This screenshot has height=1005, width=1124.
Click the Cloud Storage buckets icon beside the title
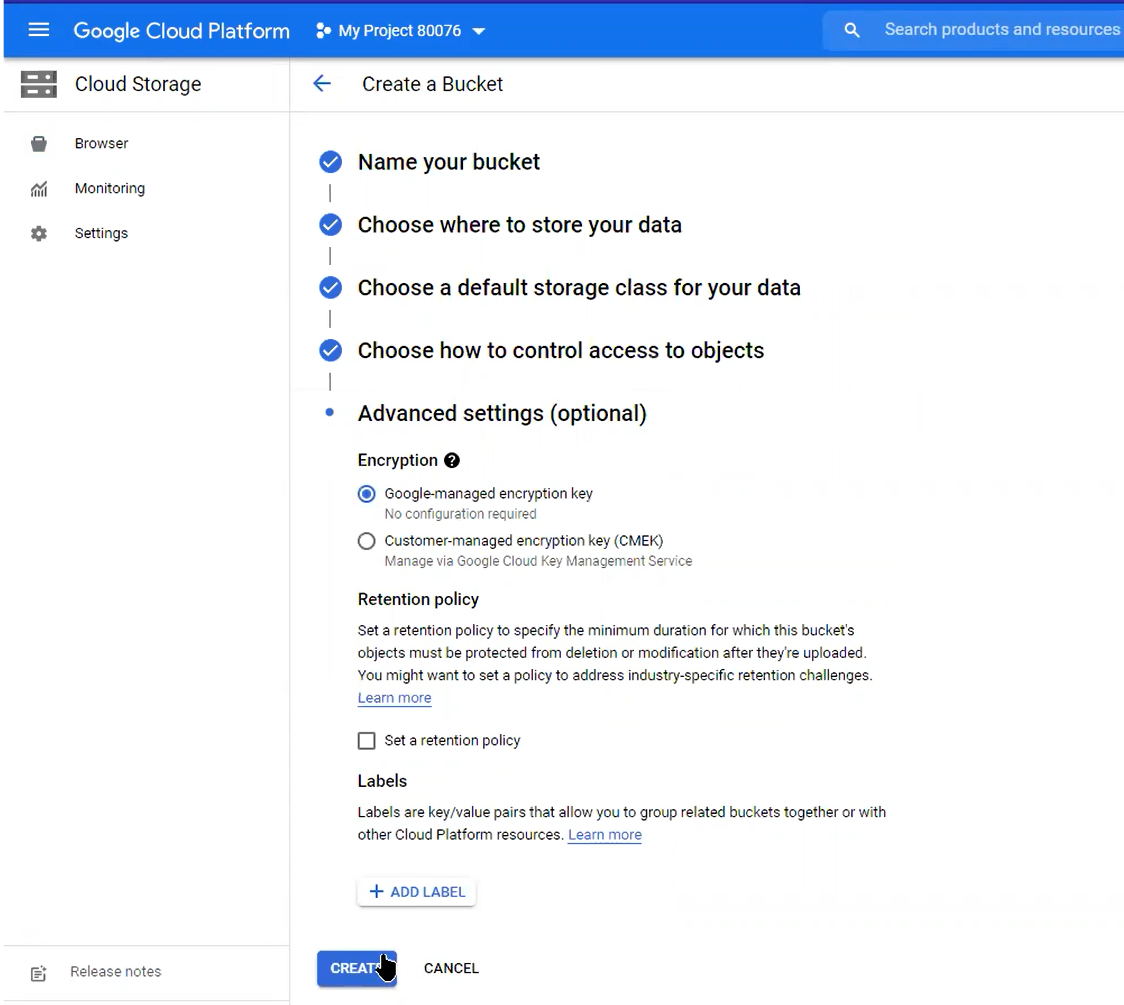pyautogui.click(x=38, y=84)
